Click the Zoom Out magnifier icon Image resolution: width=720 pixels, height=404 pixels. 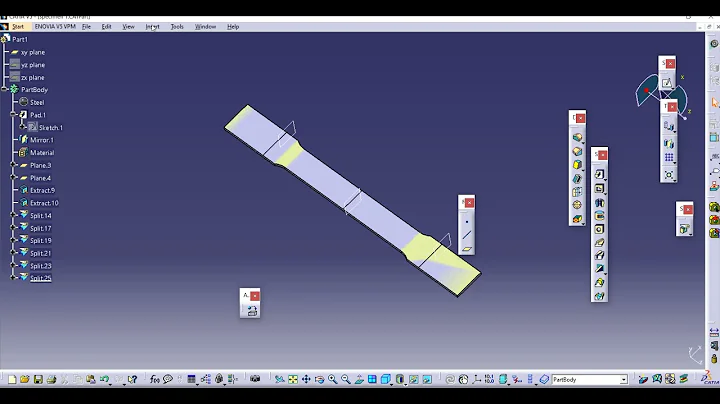coord(346,379)
